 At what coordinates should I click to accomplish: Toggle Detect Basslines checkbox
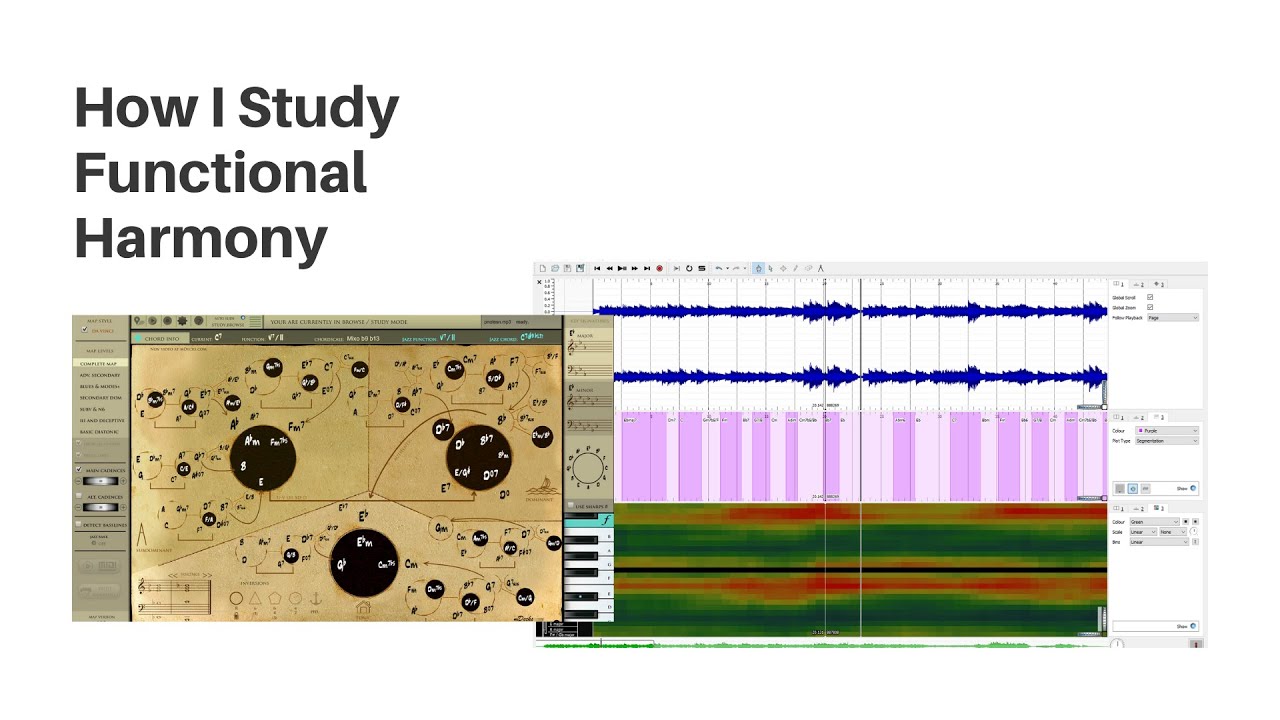click(x=78, y=524)
